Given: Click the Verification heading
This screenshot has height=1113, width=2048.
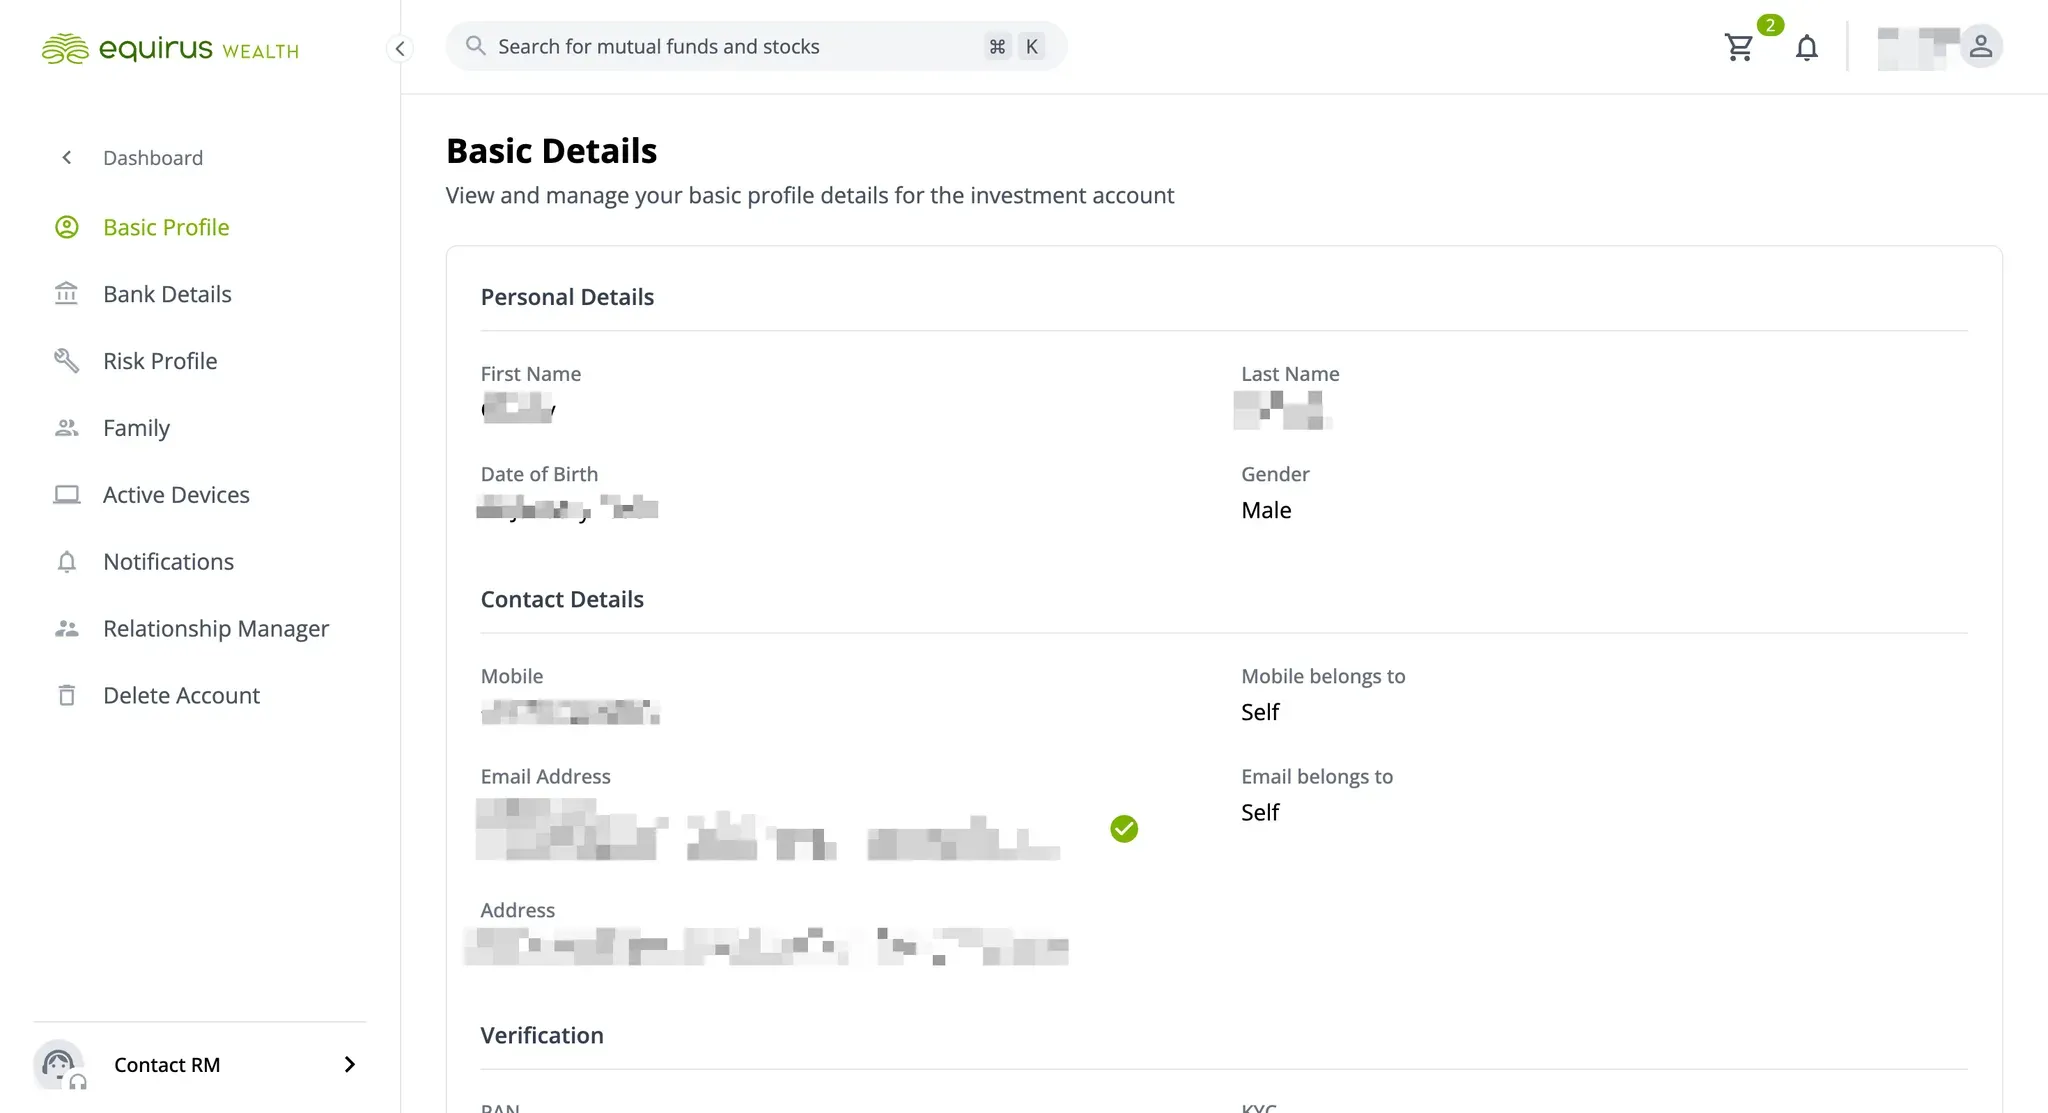Looking at the screenshot, I should (542, 1035).
